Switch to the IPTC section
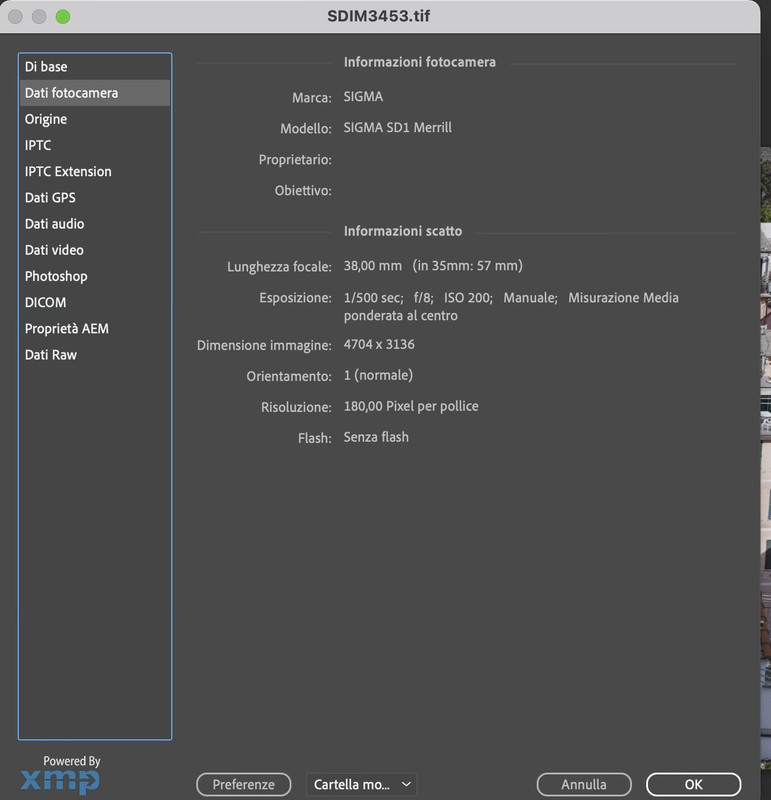 tap(95, 145)
